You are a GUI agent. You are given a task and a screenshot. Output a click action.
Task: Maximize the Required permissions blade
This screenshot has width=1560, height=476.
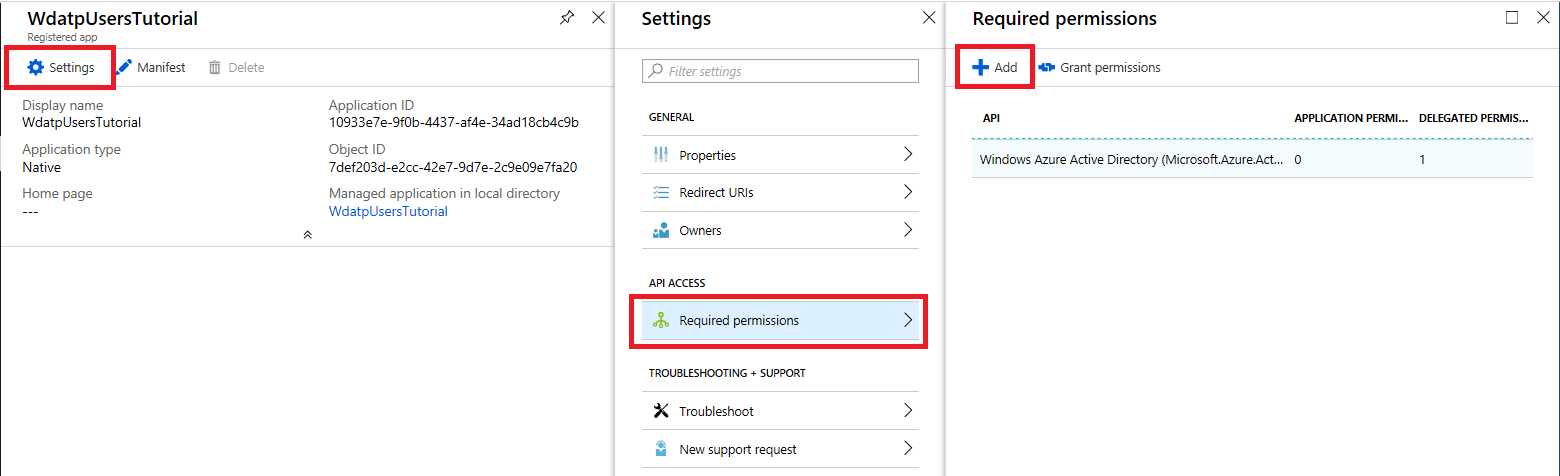1512,18
